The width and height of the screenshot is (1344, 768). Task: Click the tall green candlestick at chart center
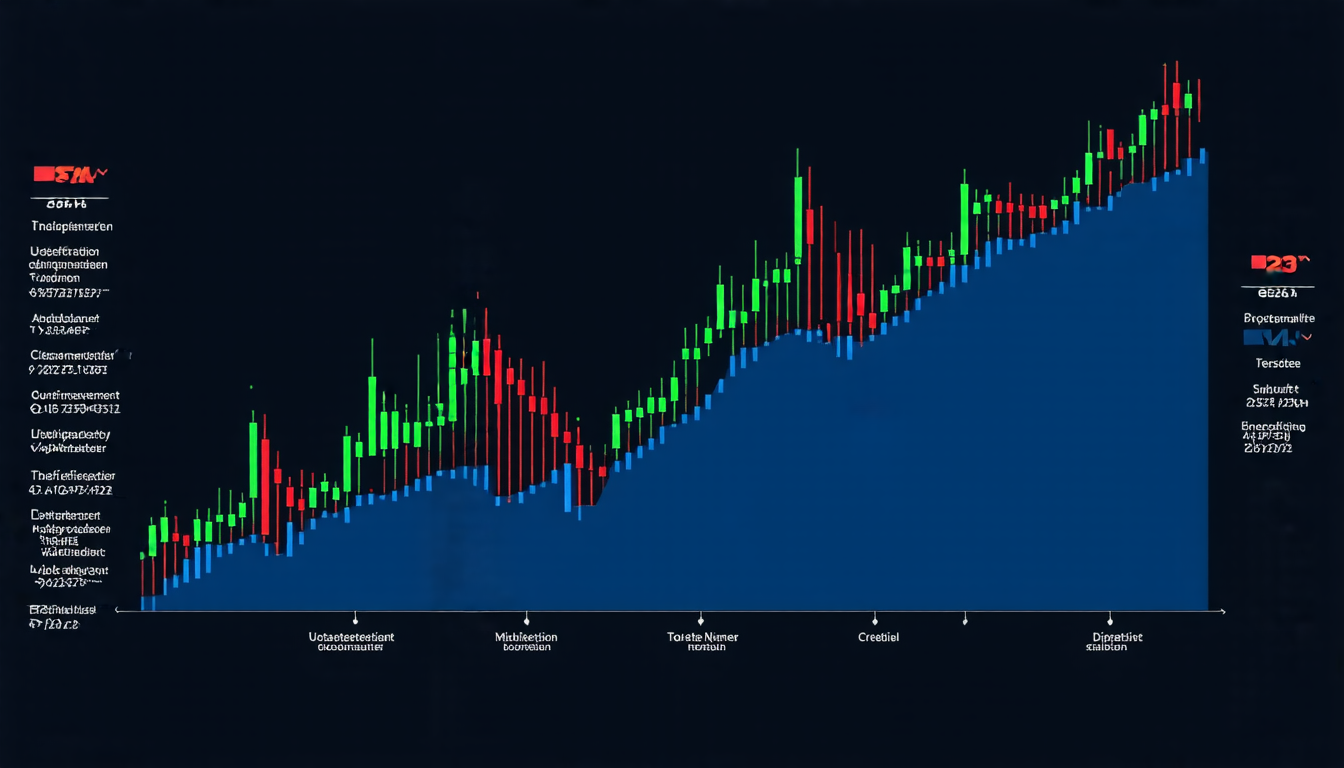pos(798,215)
